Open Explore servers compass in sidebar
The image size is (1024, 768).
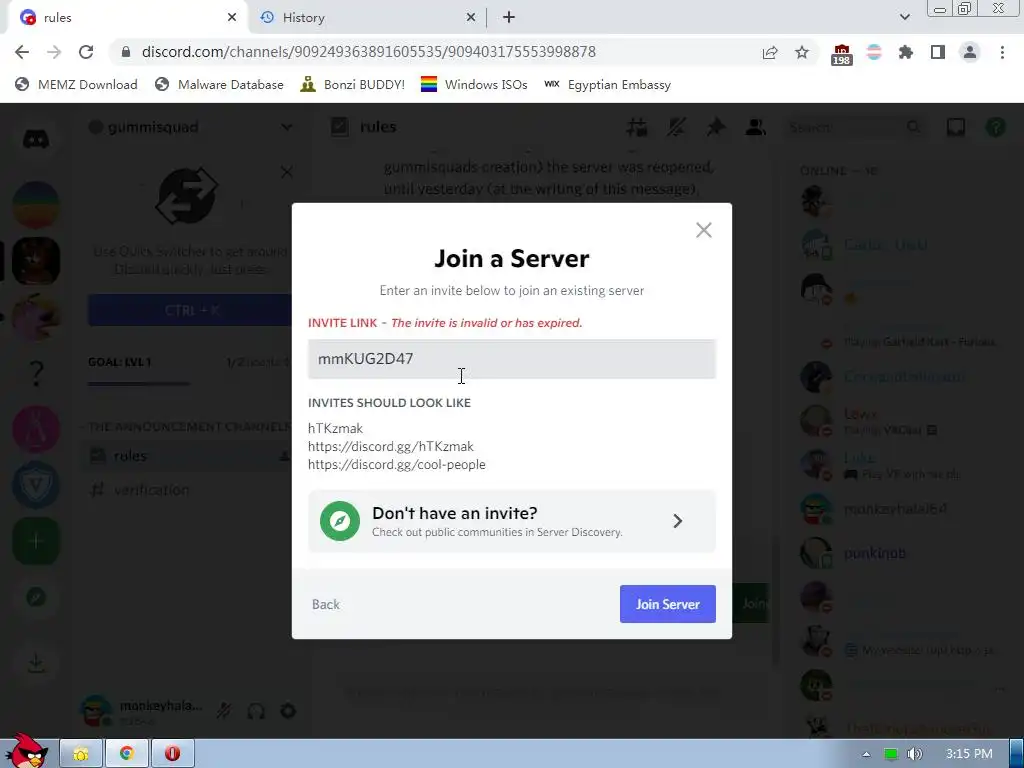(x=36, y=597)
